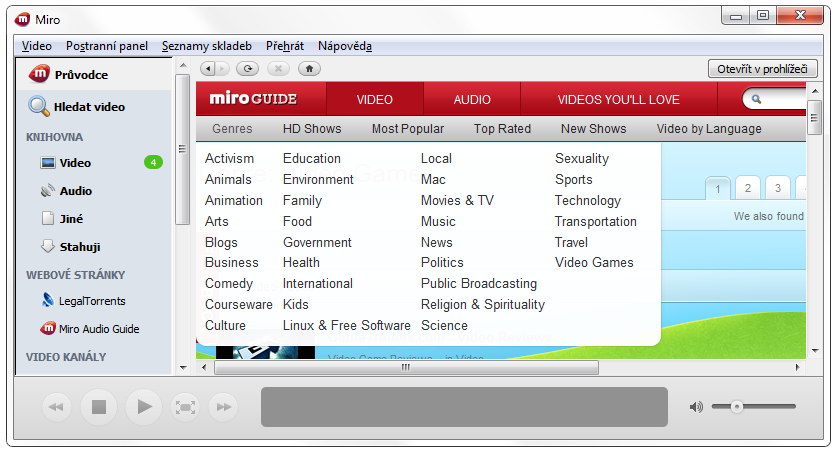
Task: Reload the Miro Guide page
Action: pos(247,69)
